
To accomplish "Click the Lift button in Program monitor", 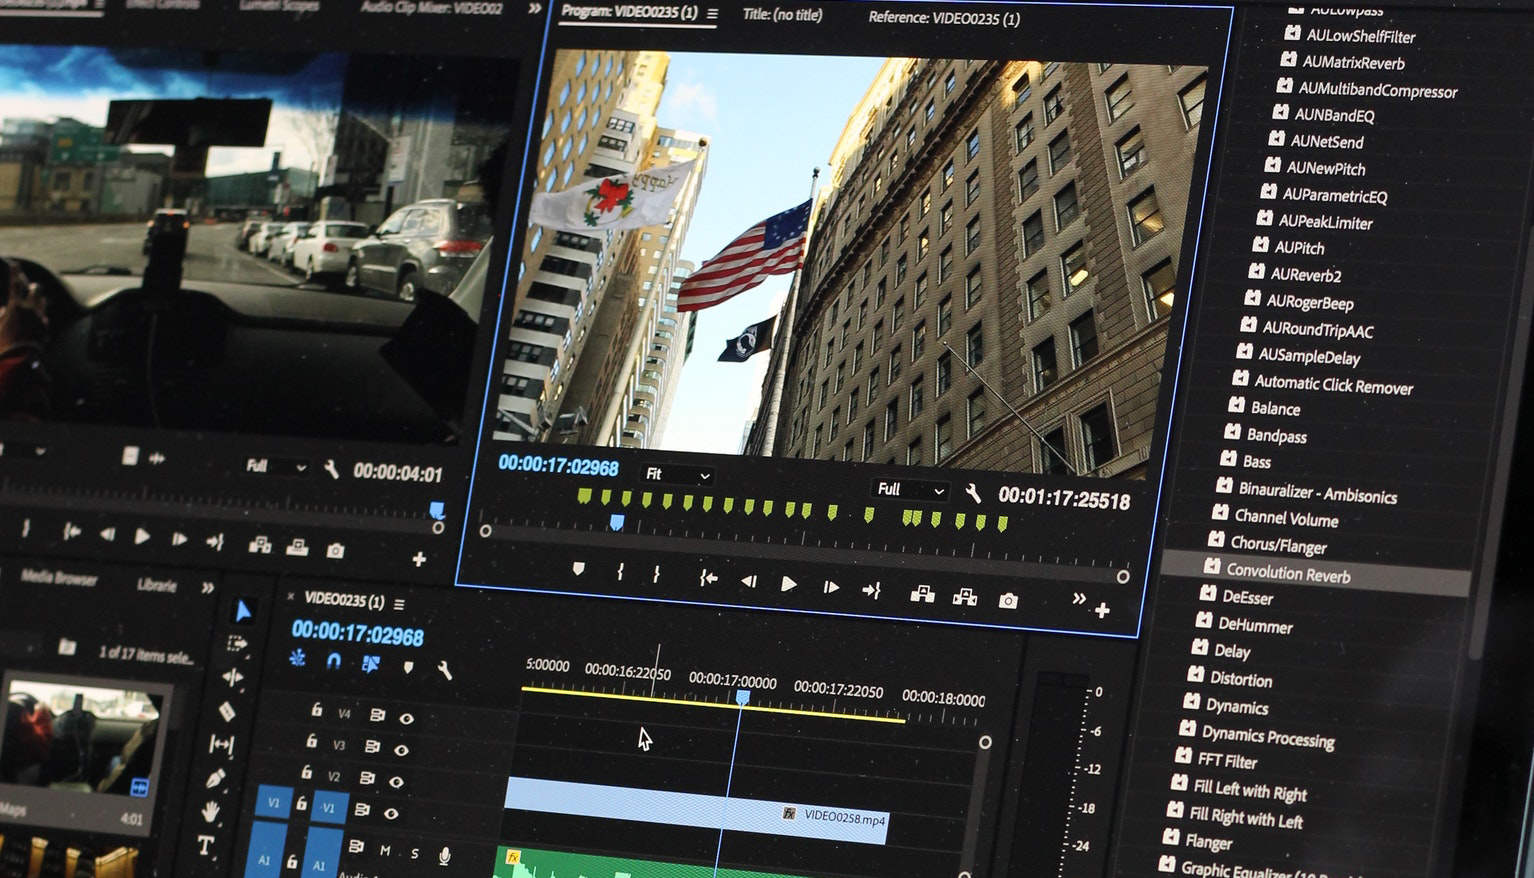I will click(x=922, y=594).
